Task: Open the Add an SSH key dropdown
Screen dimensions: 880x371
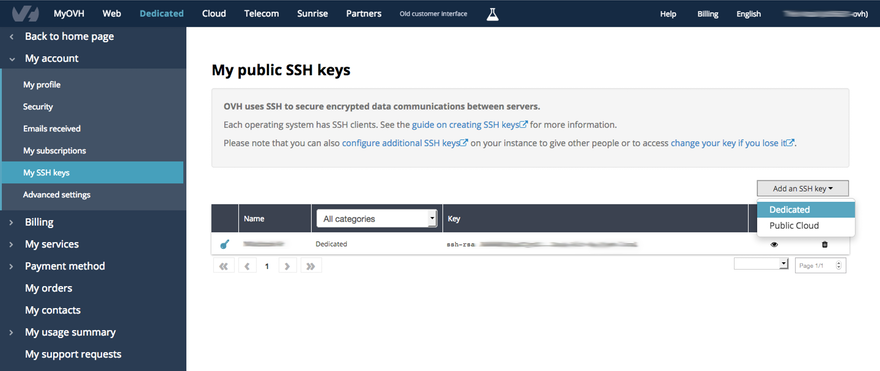Action: click(x=803, y=189)
